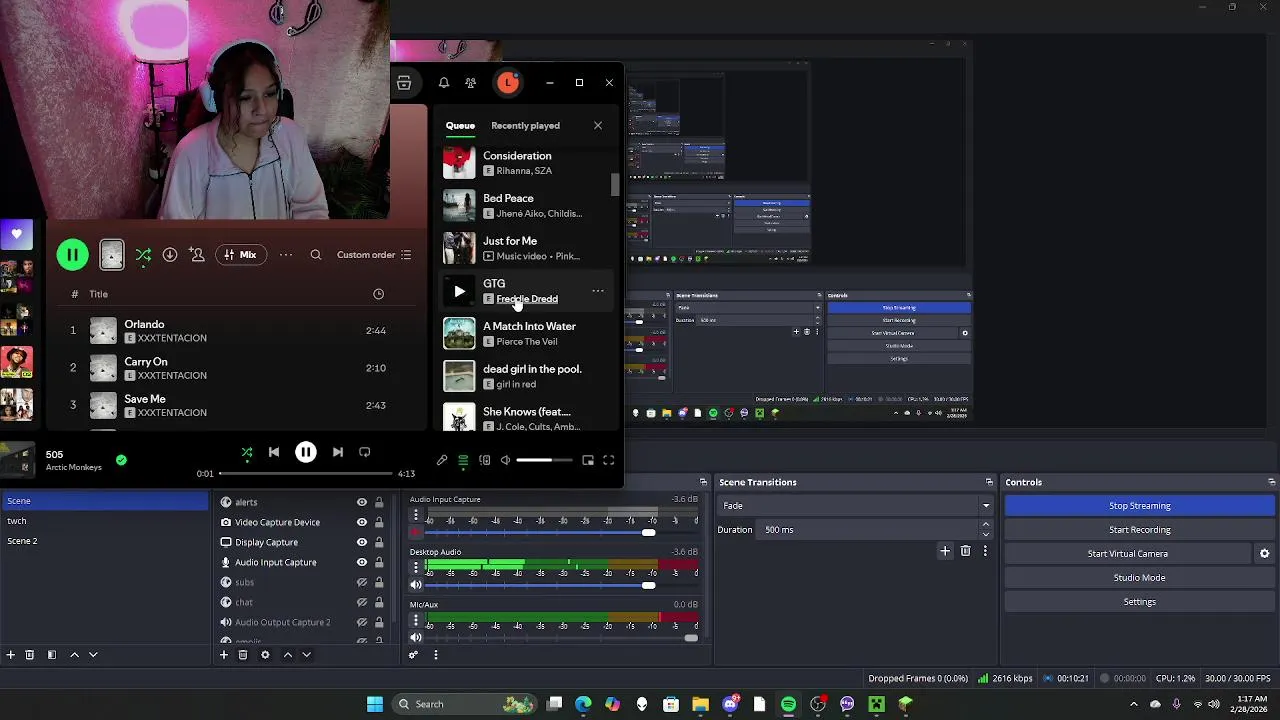The image size is (1280, 720).
Task: Toggle repeat in the player bar
Action: pyautogui.click(x=365, y=453)
